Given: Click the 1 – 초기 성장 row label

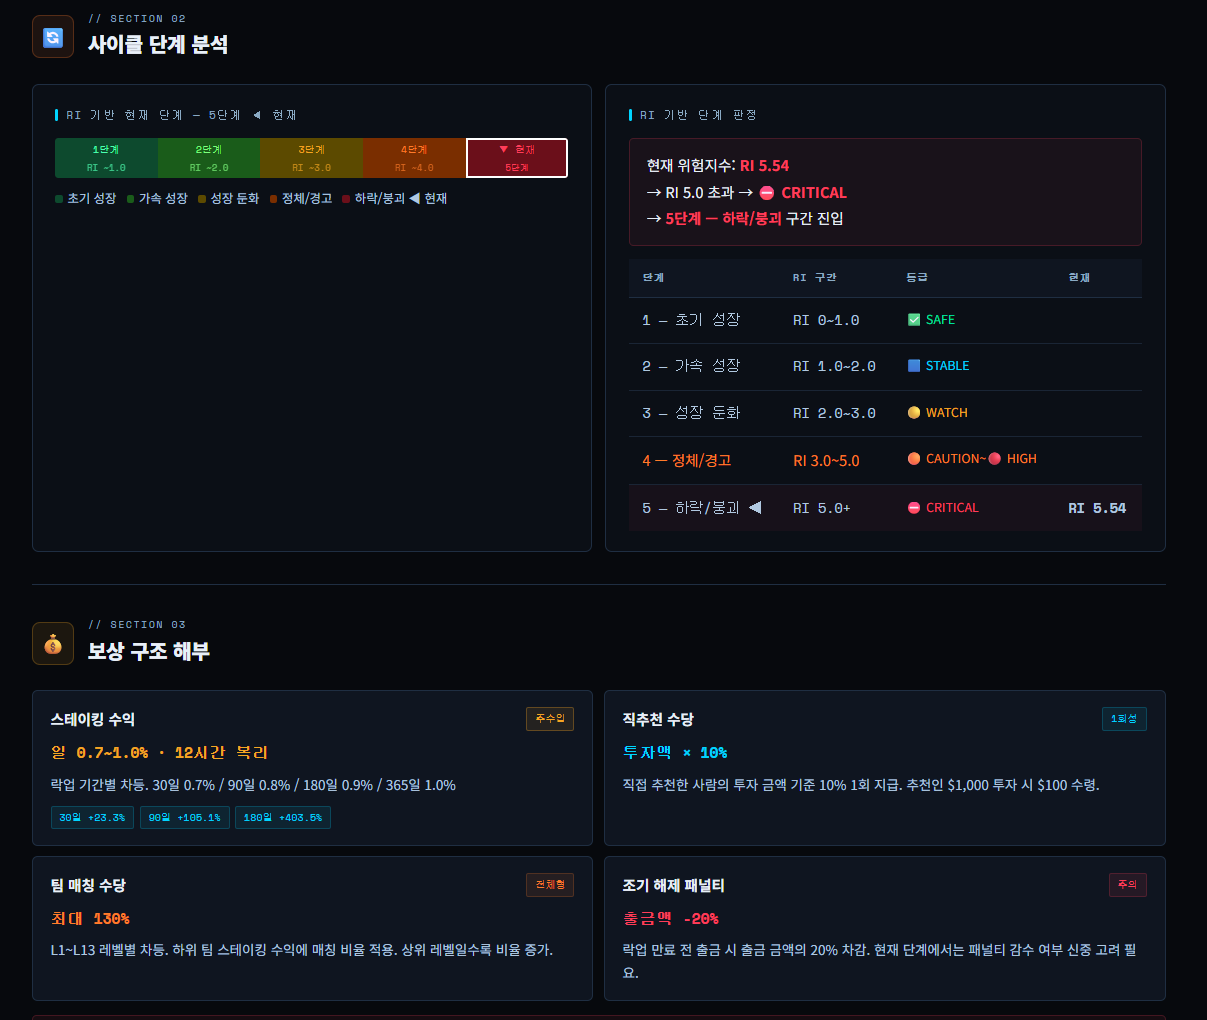Looking at the screenshot, I should 691,320.
